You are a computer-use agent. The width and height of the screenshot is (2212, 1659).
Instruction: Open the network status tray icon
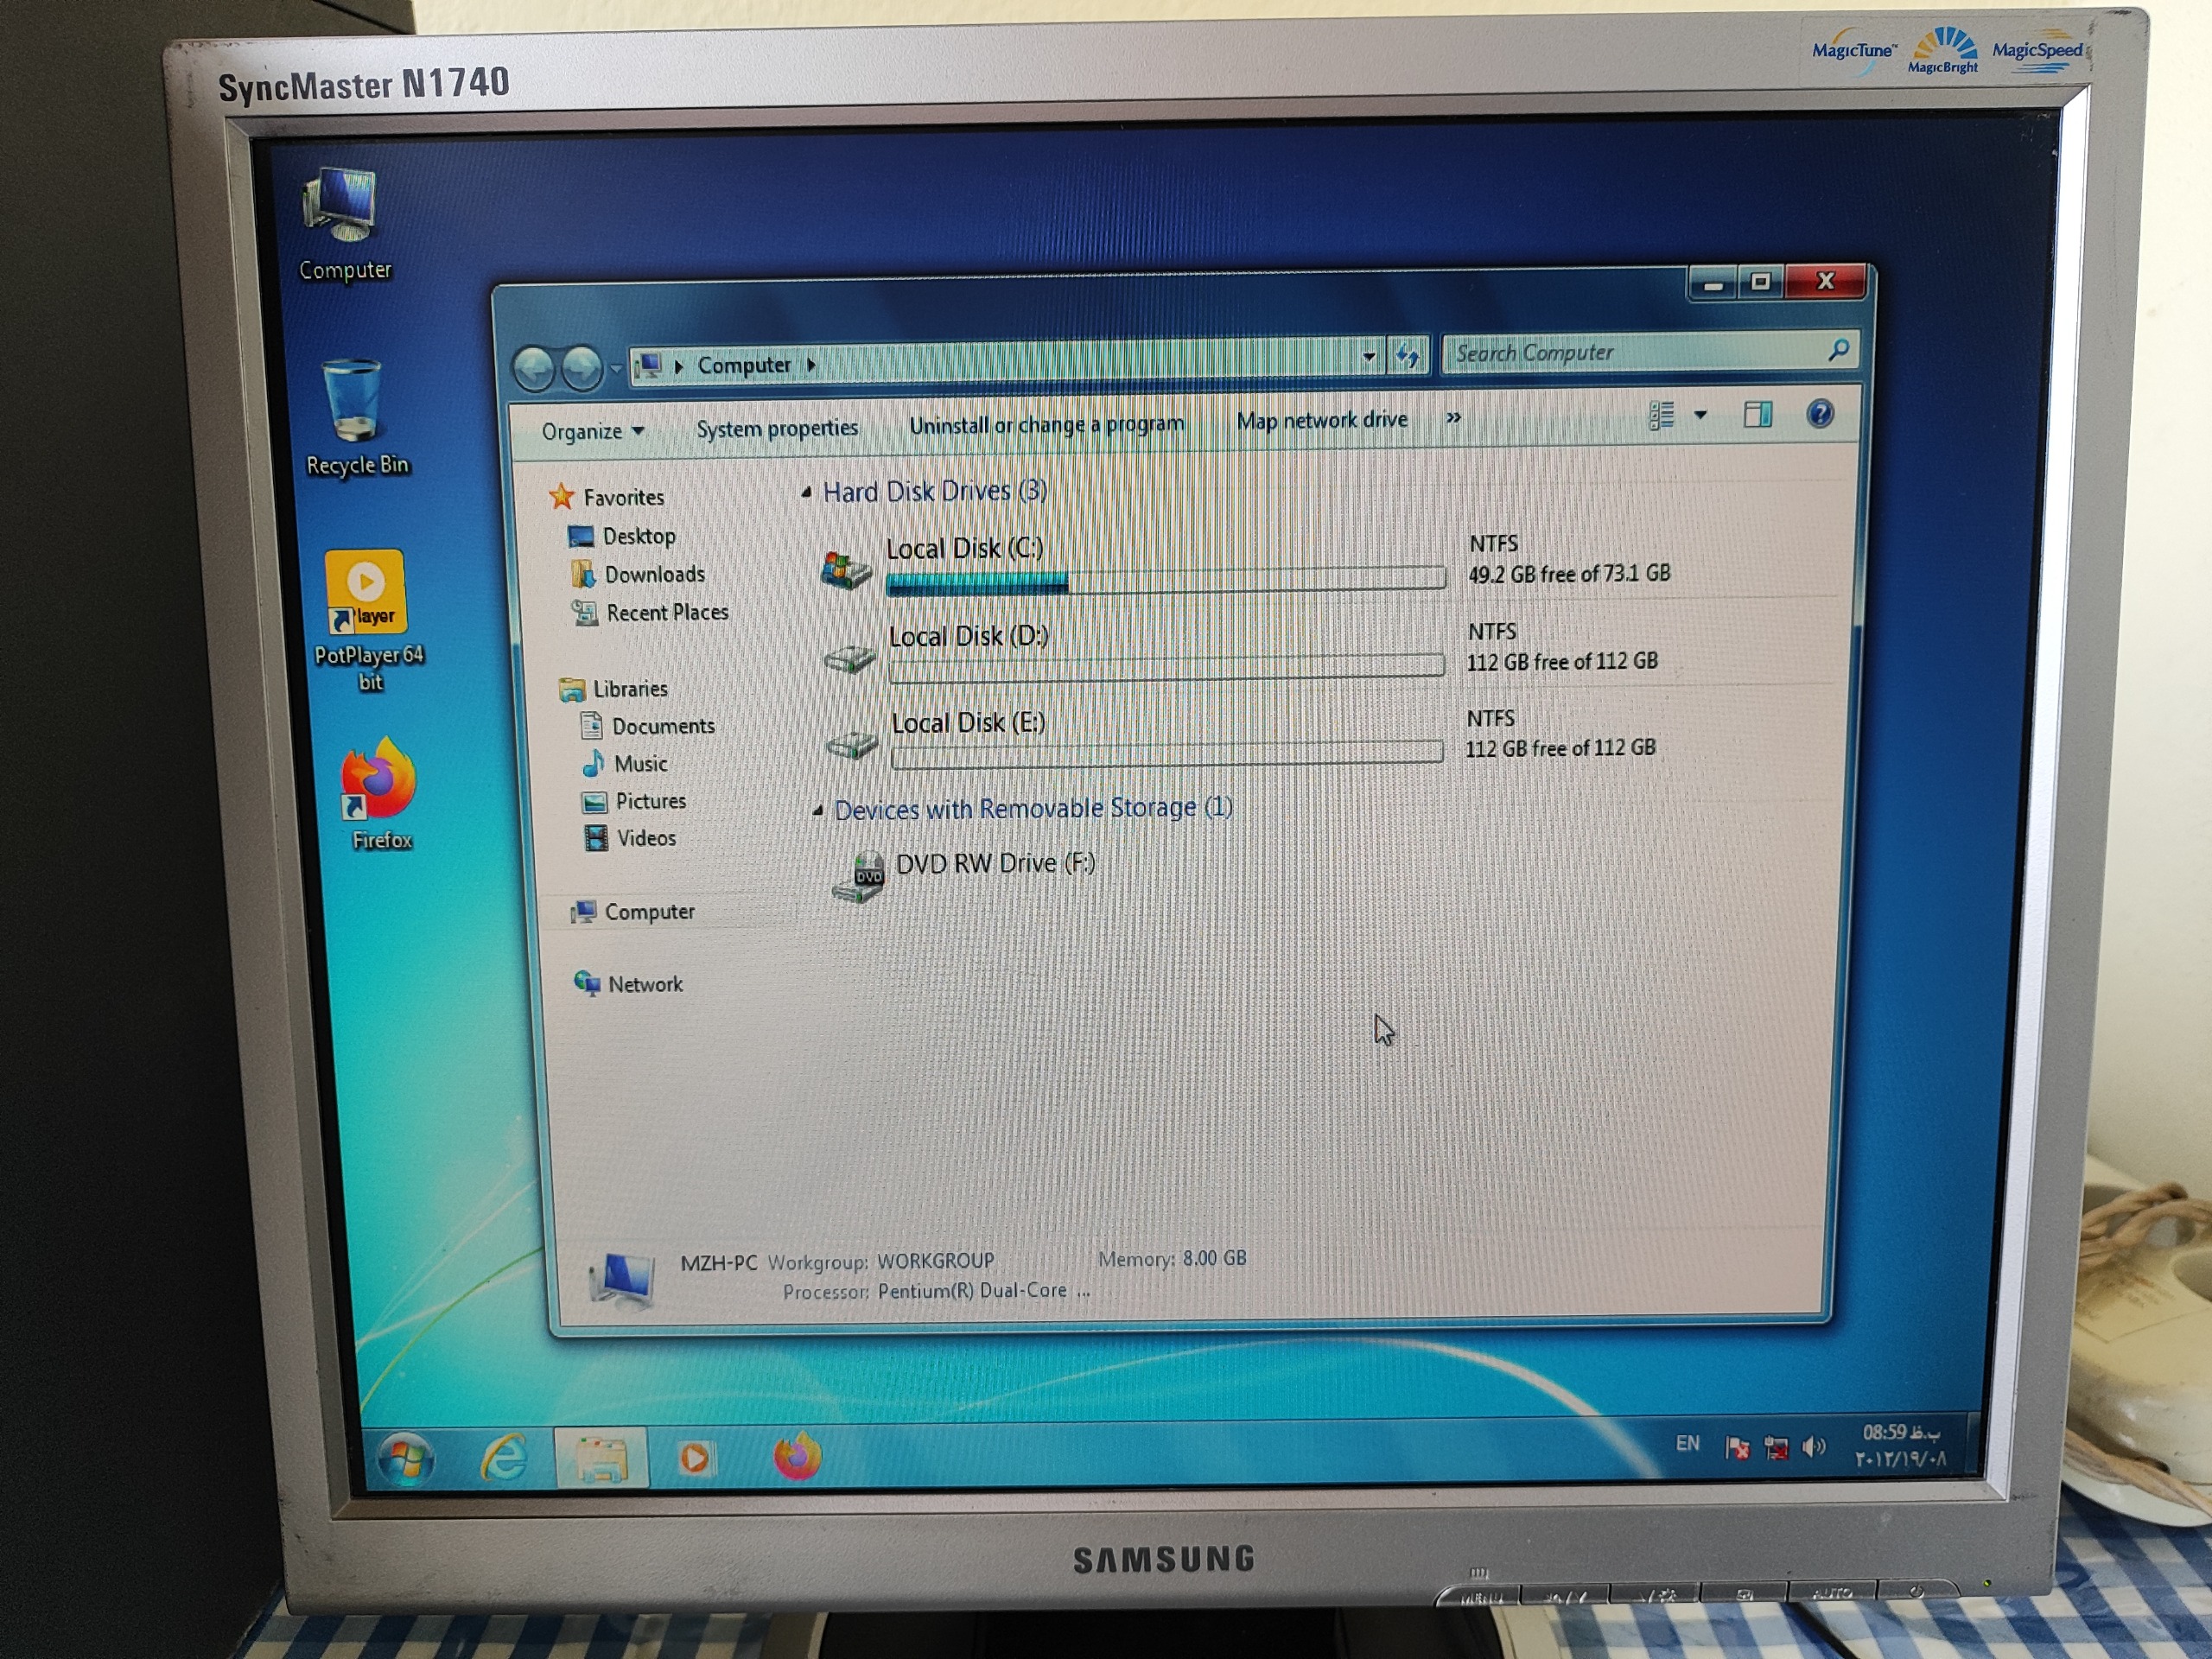1775,1447
